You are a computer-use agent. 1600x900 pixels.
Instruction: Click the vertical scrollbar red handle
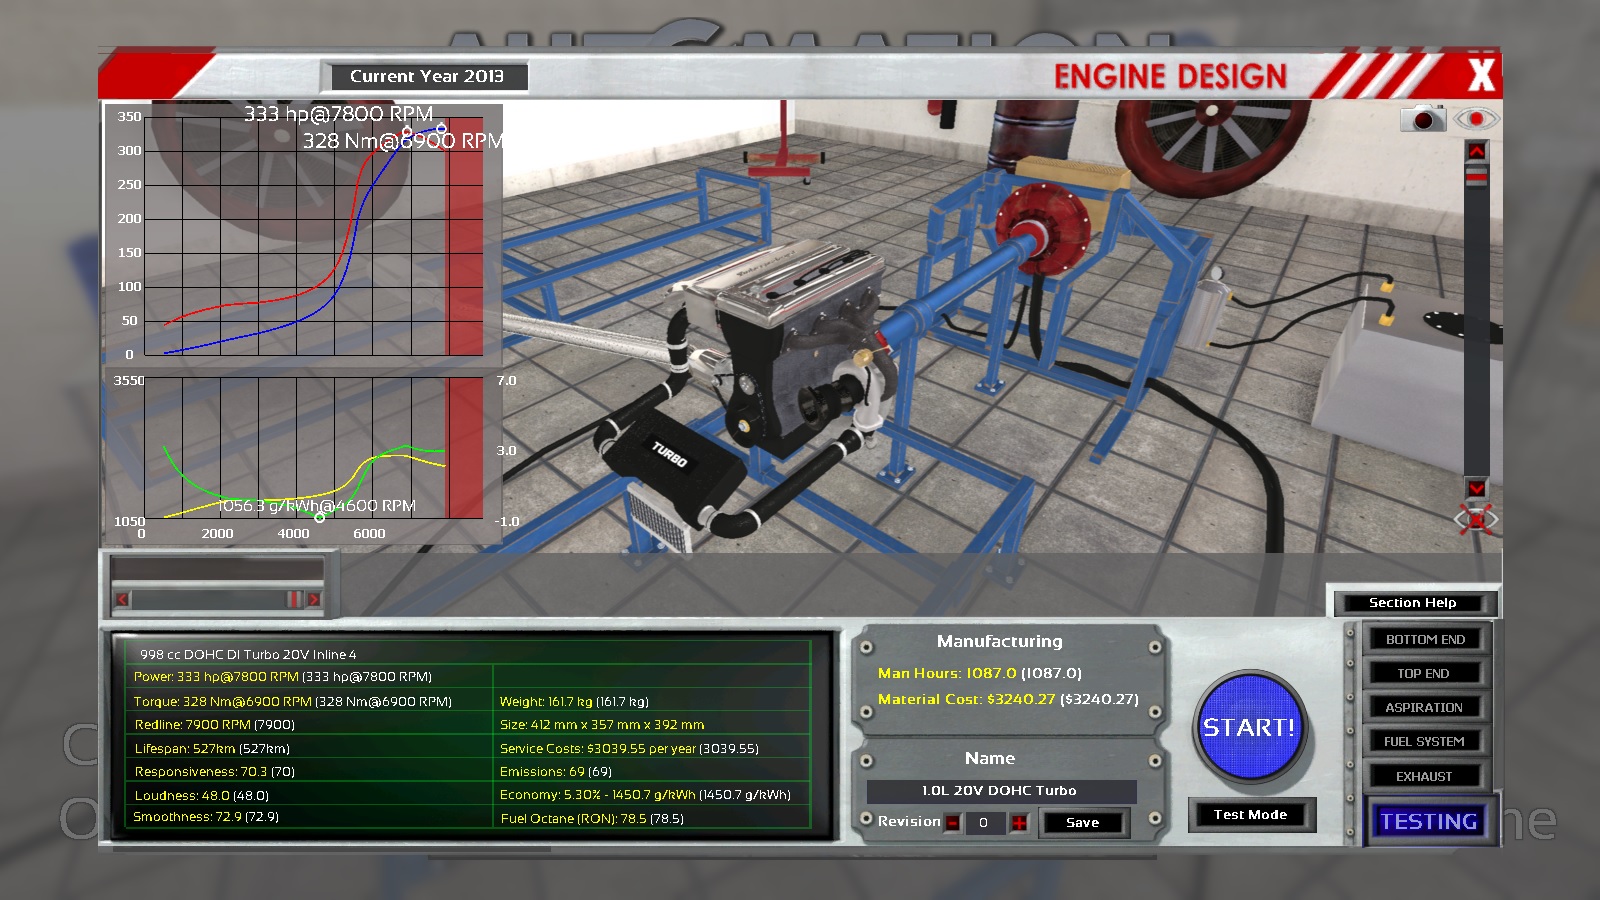pyautogui.click(x=1477, y=176)
